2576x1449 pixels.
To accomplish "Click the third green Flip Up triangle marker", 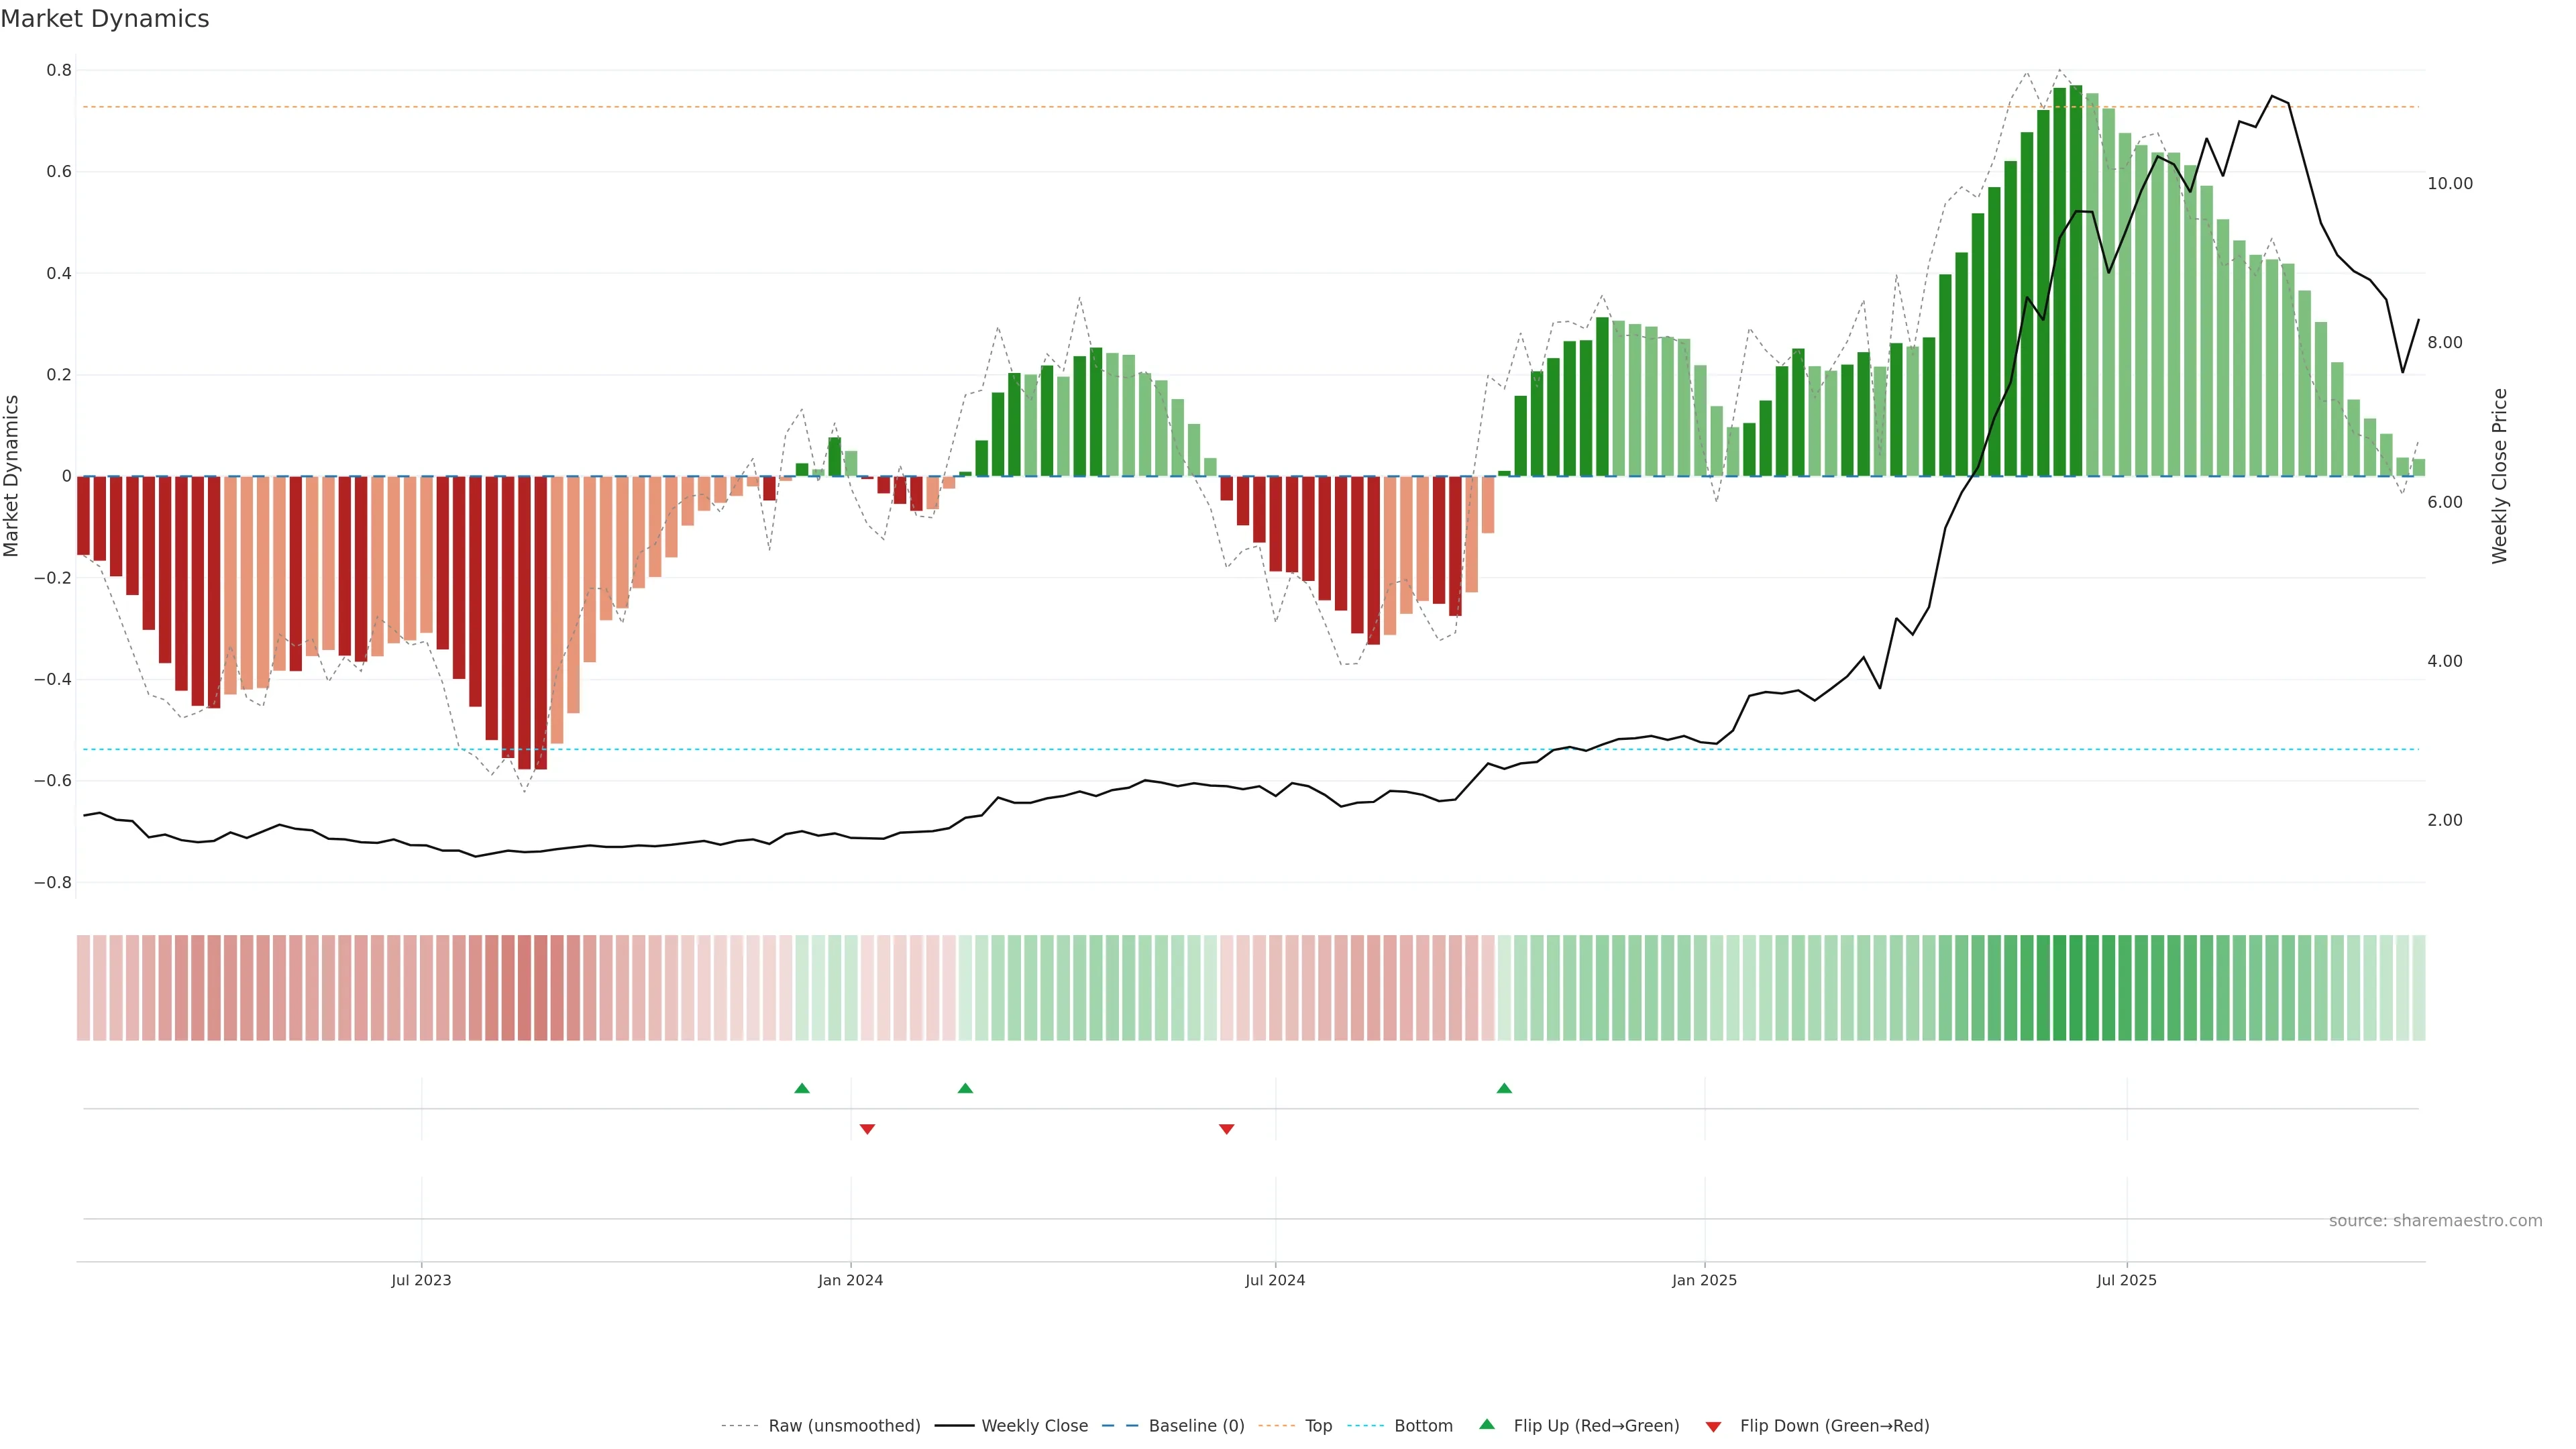I will [x=1504, y=1088].
